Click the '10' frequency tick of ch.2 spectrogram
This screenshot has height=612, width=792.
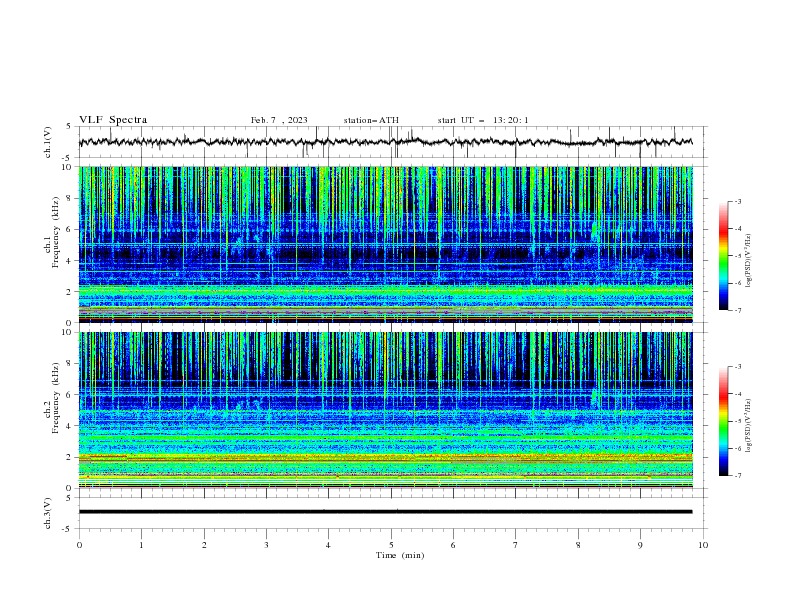point(67,332)
